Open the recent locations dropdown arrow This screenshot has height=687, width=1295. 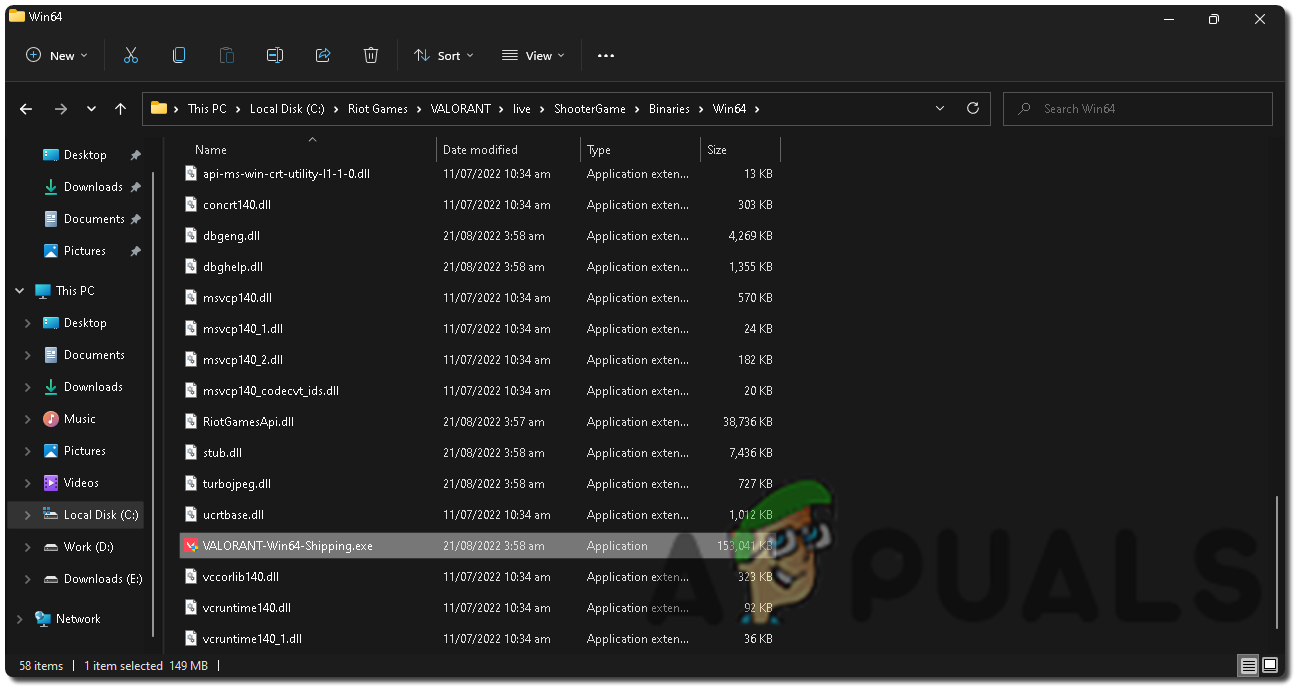(91, 109)
